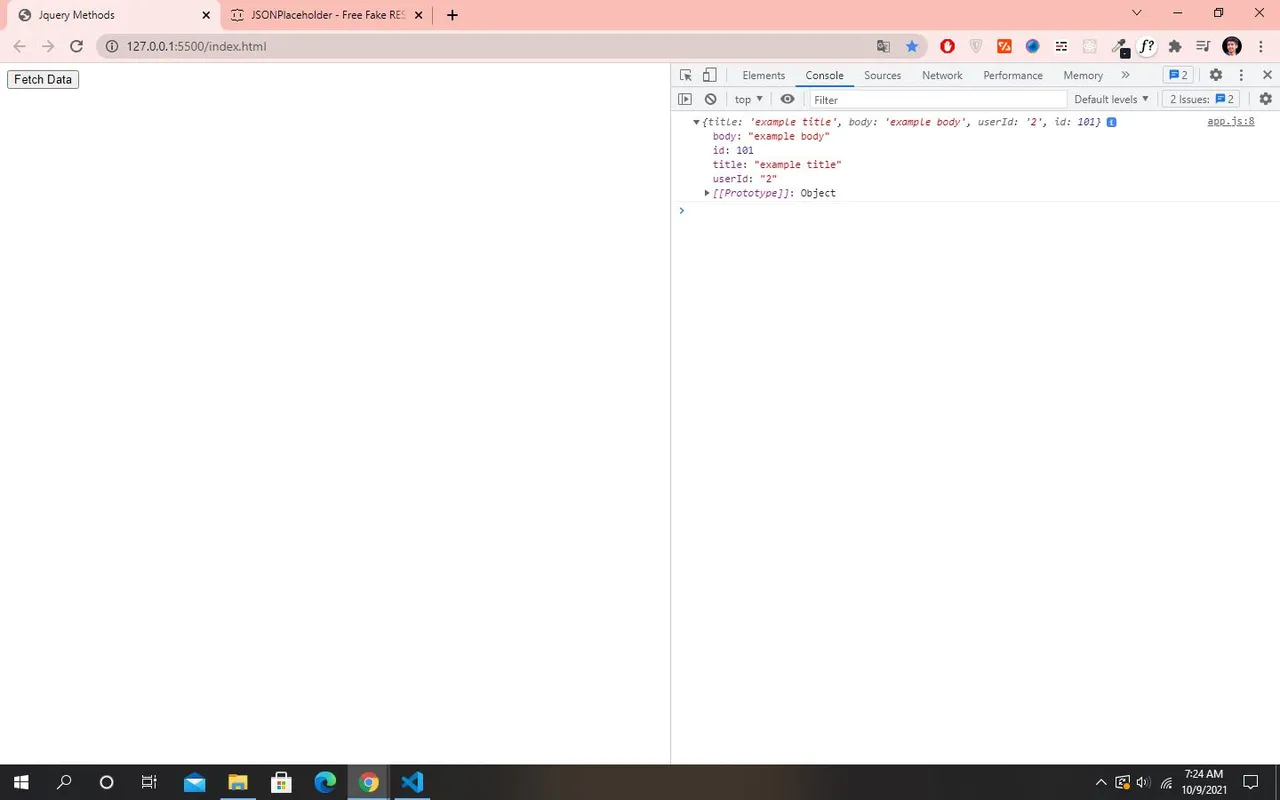Switch to the Console tab
This screenshot has width=1280, height=800.
[825, 75]
